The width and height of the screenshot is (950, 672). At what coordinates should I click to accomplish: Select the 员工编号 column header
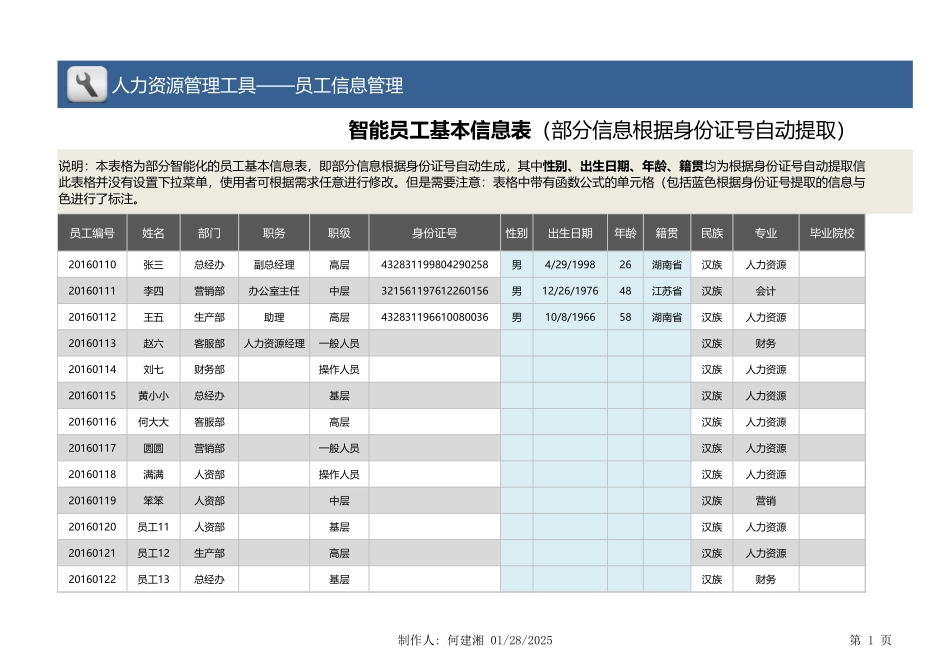92,233
